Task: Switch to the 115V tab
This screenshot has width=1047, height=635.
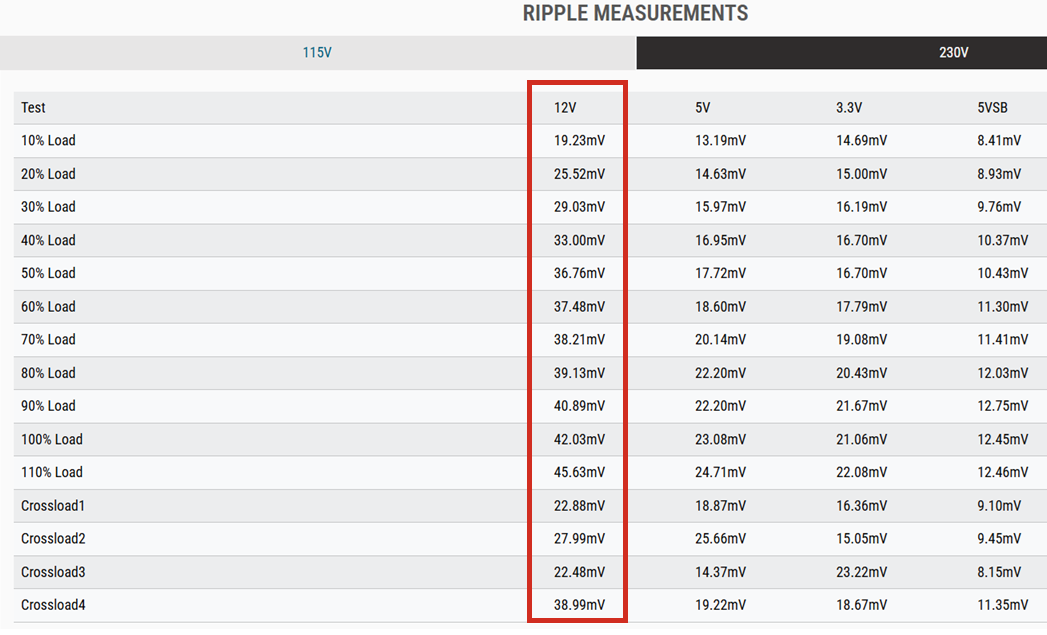Action: pyautogui.click(x=317, y=52)
